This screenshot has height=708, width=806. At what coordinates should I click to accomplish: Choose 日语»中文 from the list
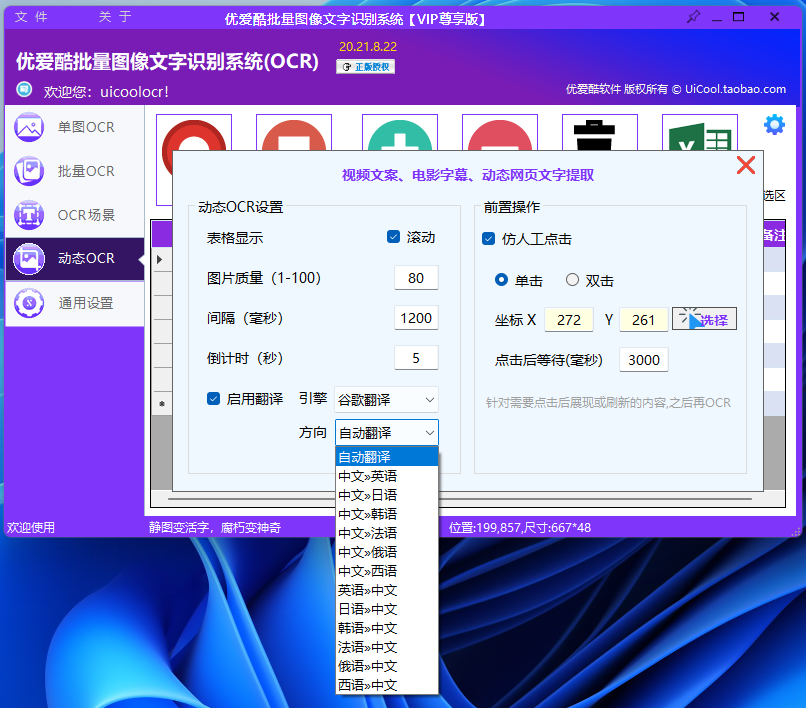387,609
